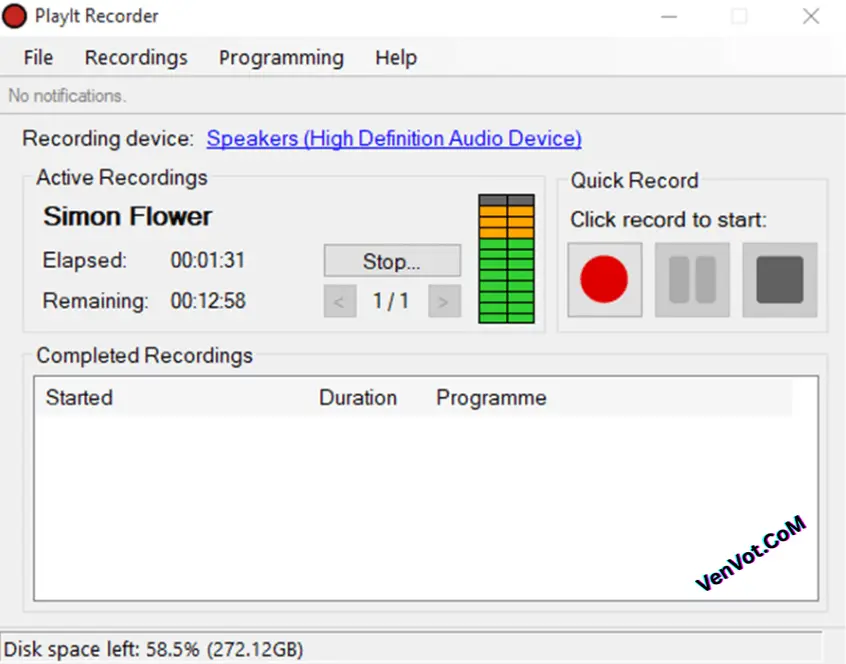The width and height of the screenshot is (846, 664).
Task: Click elapsed time 00:01:31
Action: click(208, 260)
